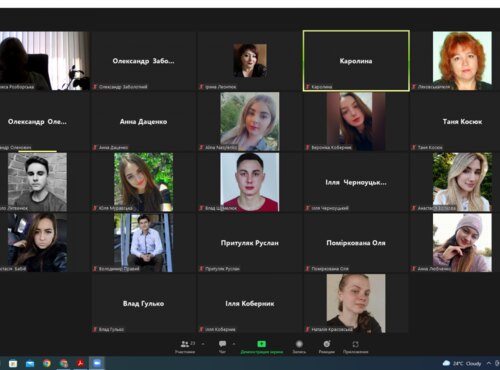The image size is (500, 370).
Task: Open the Mail app in taskbar
Action: click(30, 363)
